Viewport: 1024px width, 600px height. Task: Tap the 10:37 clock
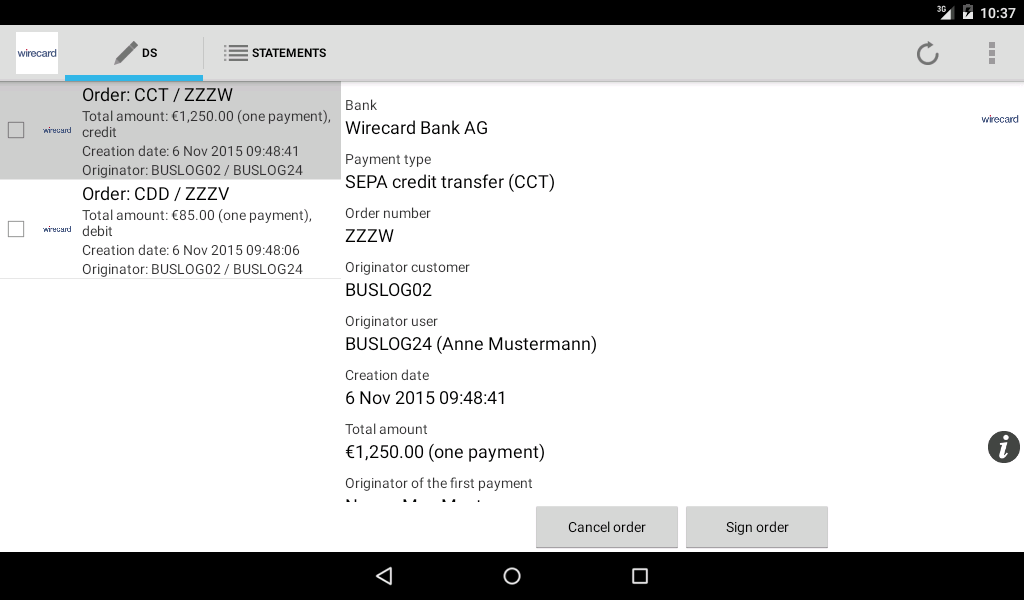tap(997, 13)
